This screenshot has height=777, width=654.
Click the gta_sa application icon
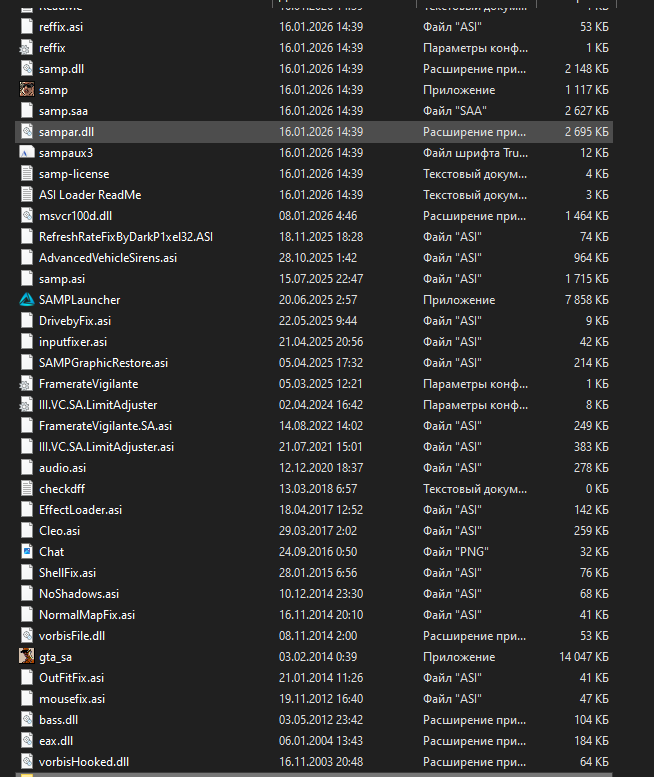pos(27,657)
